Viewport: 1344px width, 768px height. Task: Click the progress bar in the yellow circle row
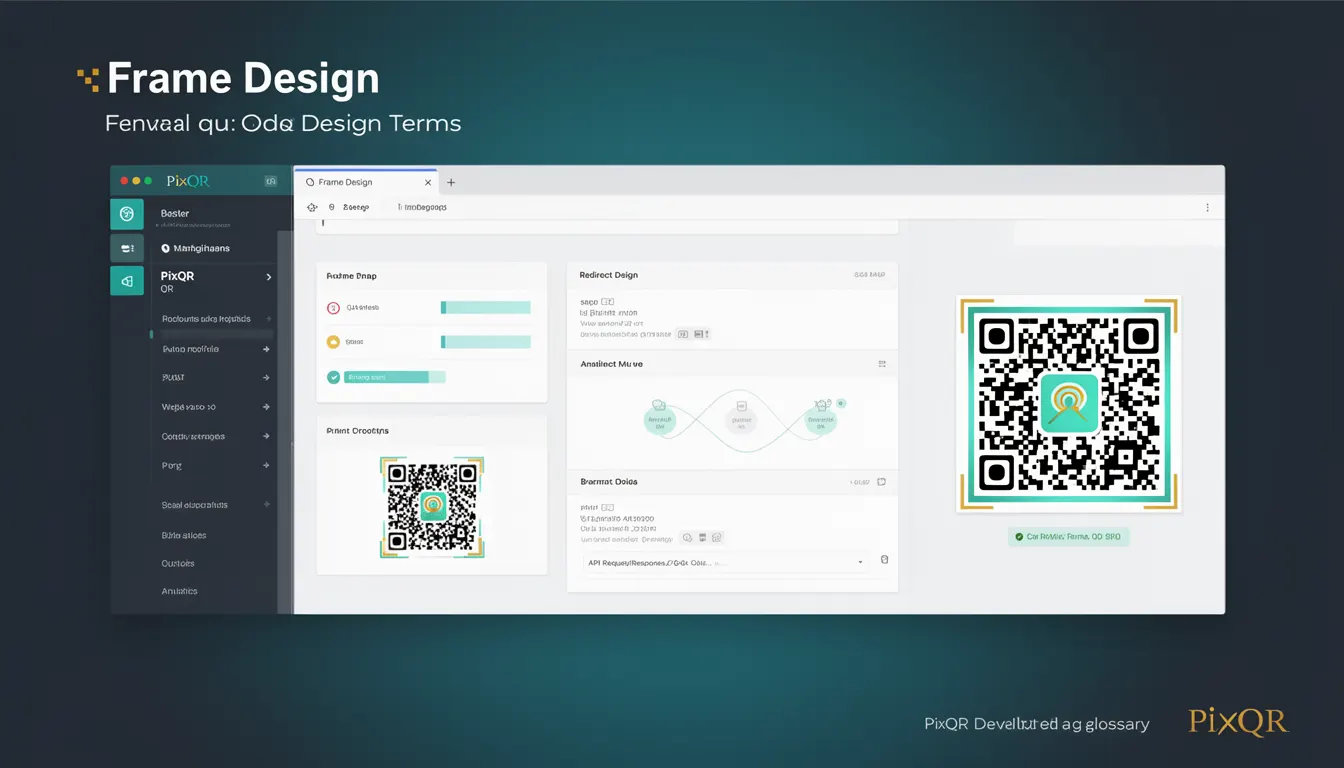click(x=486, y=342)
